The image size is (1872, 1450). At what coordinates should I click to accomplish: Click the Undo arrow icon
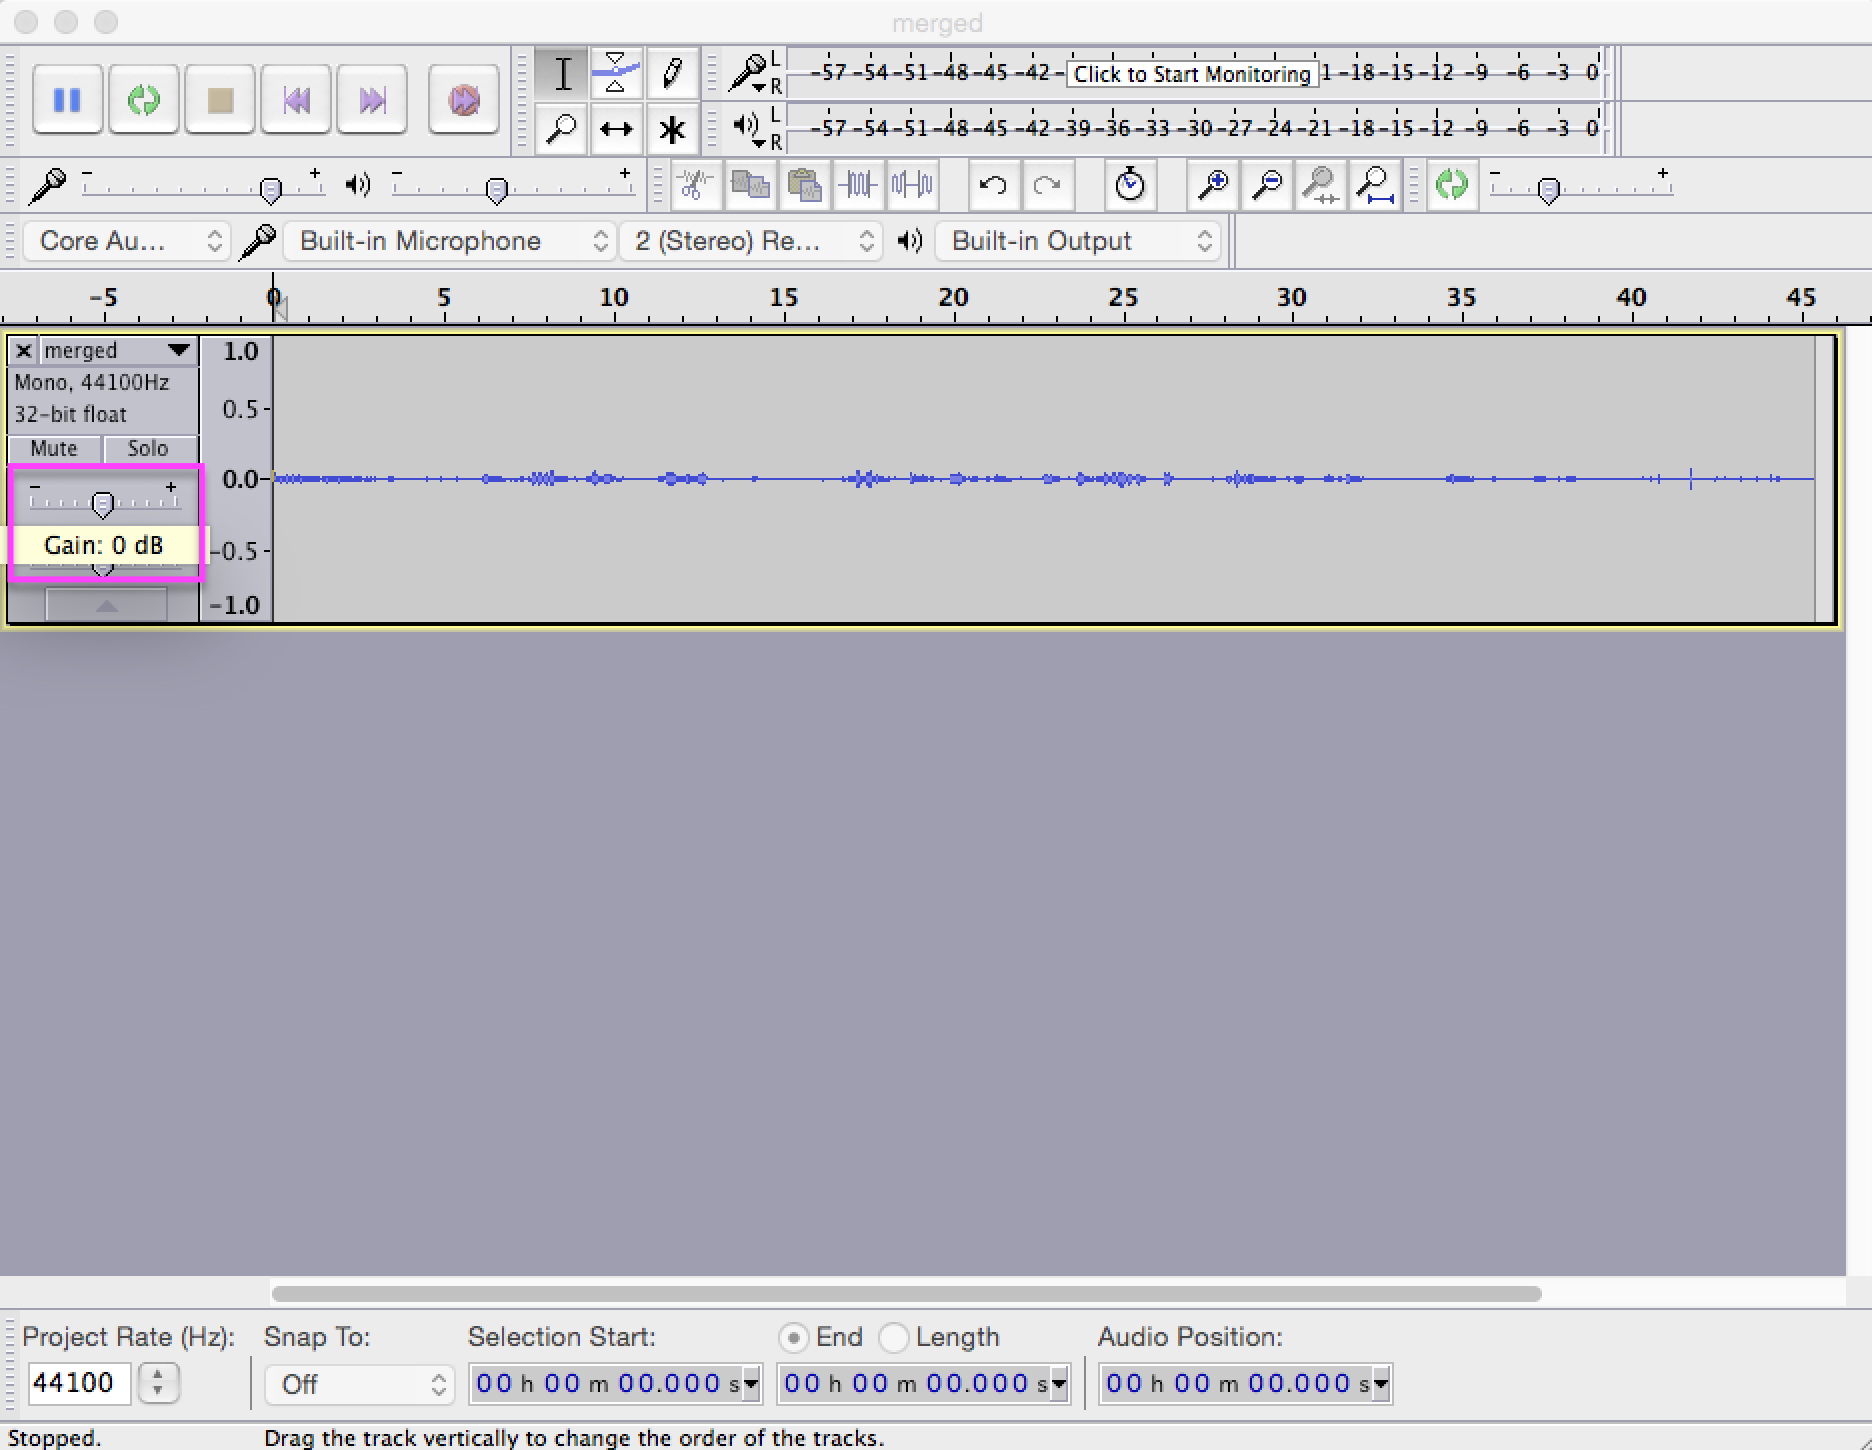pos(993,185)
